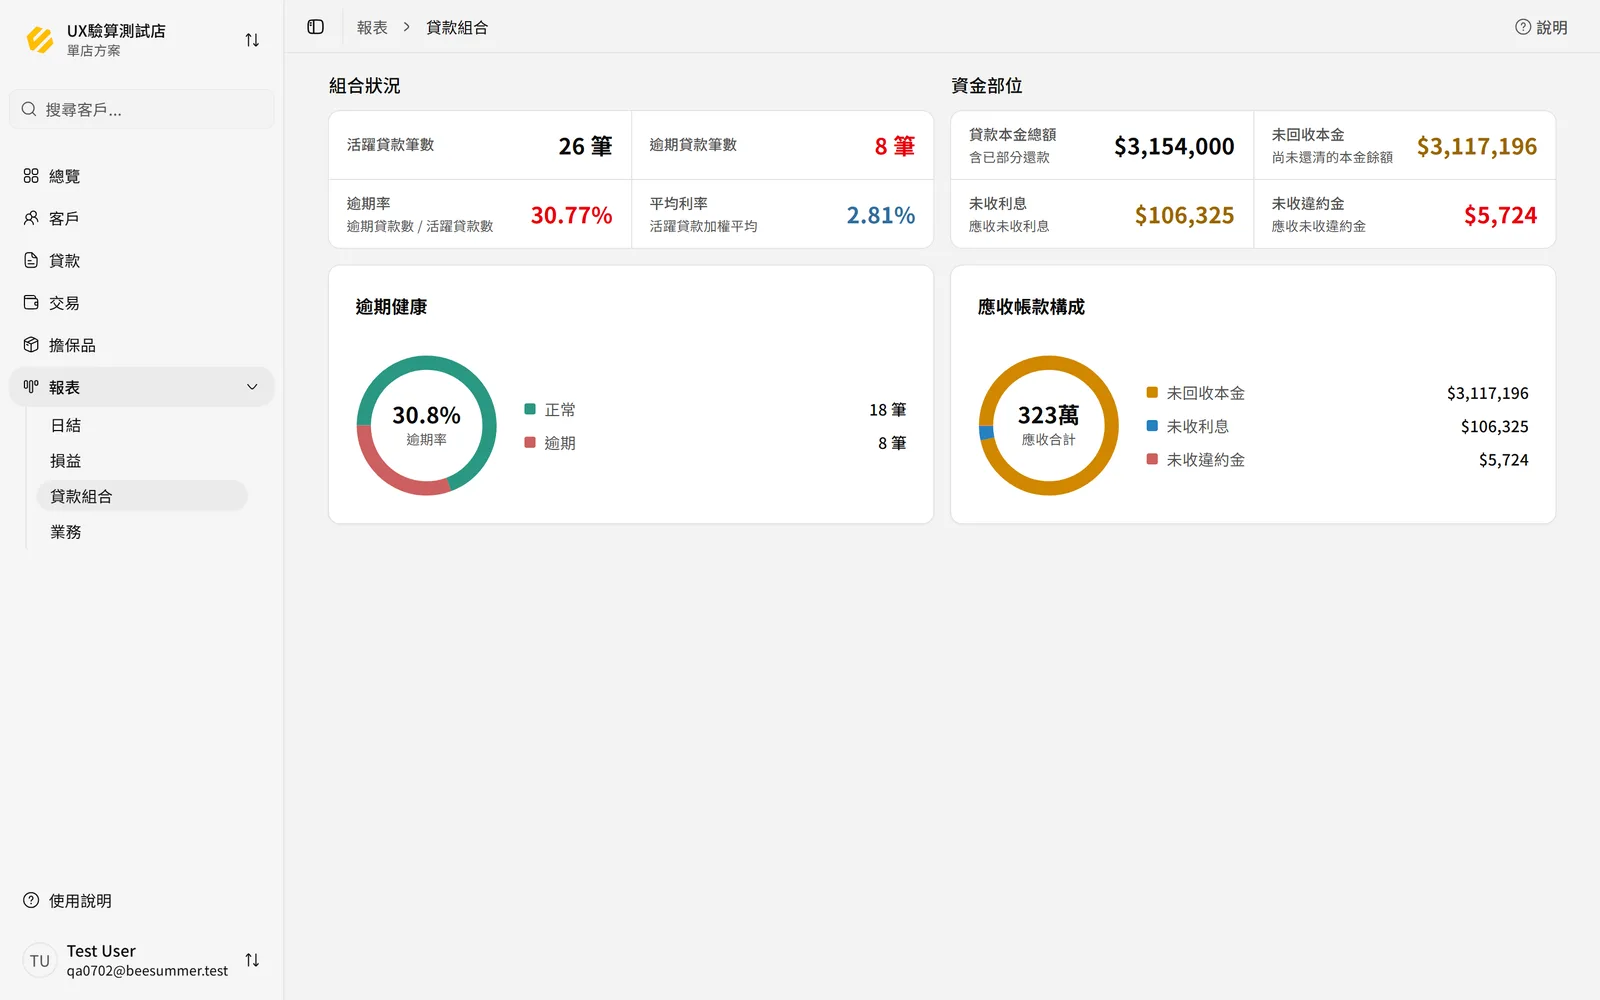This screenshot has width=1600, height=1000.
Task: Click the 擔保品 box icon
Action: [31, 345]
